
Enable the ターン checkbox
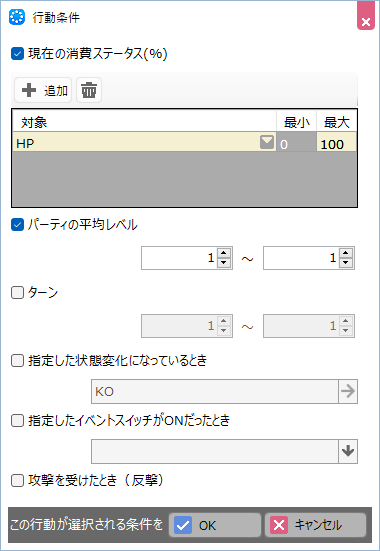tap(17, 292)
